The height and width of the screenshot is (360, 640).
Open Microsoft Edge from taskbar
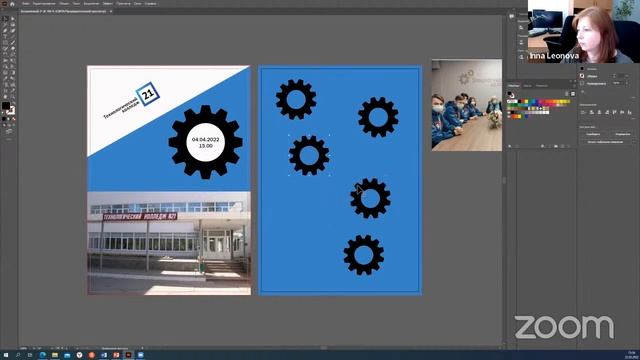click(x=42, y=355)
